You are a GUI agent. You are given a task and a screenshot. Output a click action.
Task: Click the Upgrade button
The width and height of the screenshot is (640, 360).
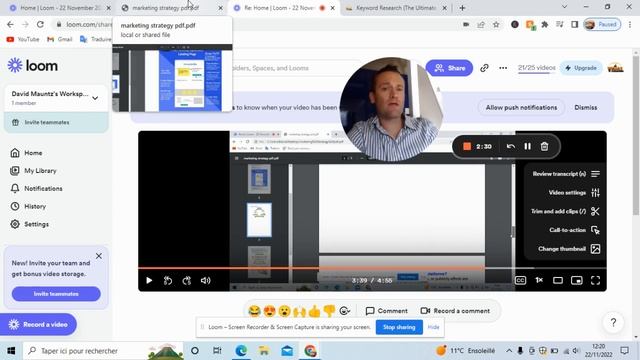click(x=581, y=68)
